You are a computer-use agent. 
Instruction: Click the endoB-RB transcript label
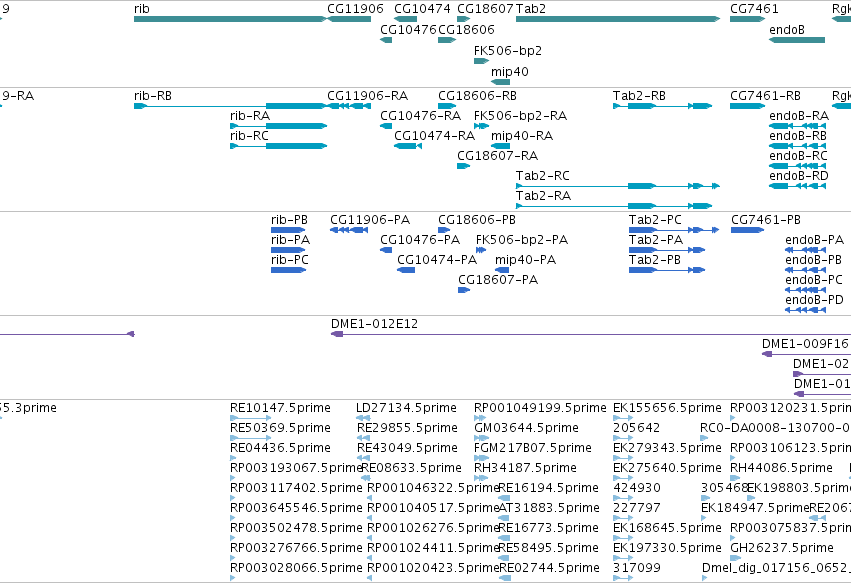pyautogui.click(x=798, y=136)
